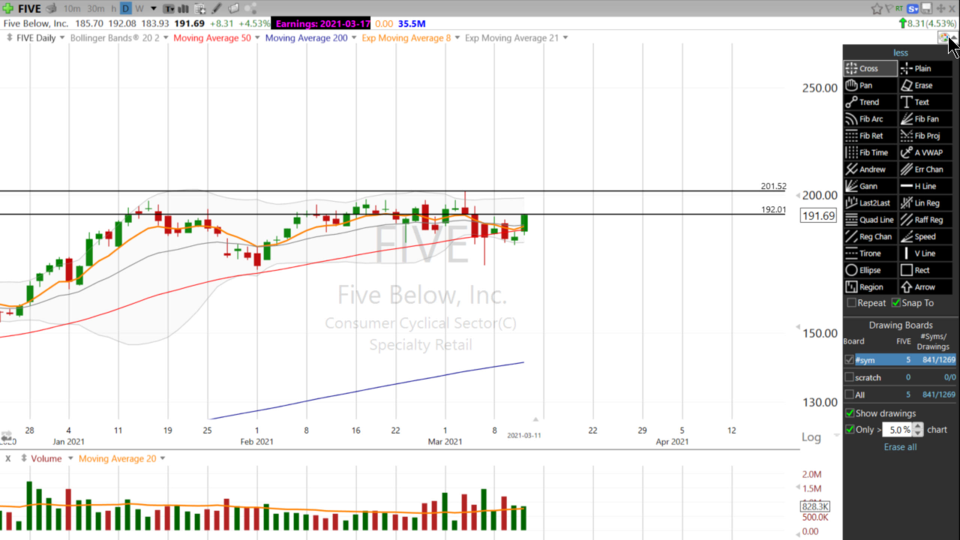The height and width of the screenshot is (540, 960).
Task: Switch to 10m timeframe
Action: click(x=72, y=9)
